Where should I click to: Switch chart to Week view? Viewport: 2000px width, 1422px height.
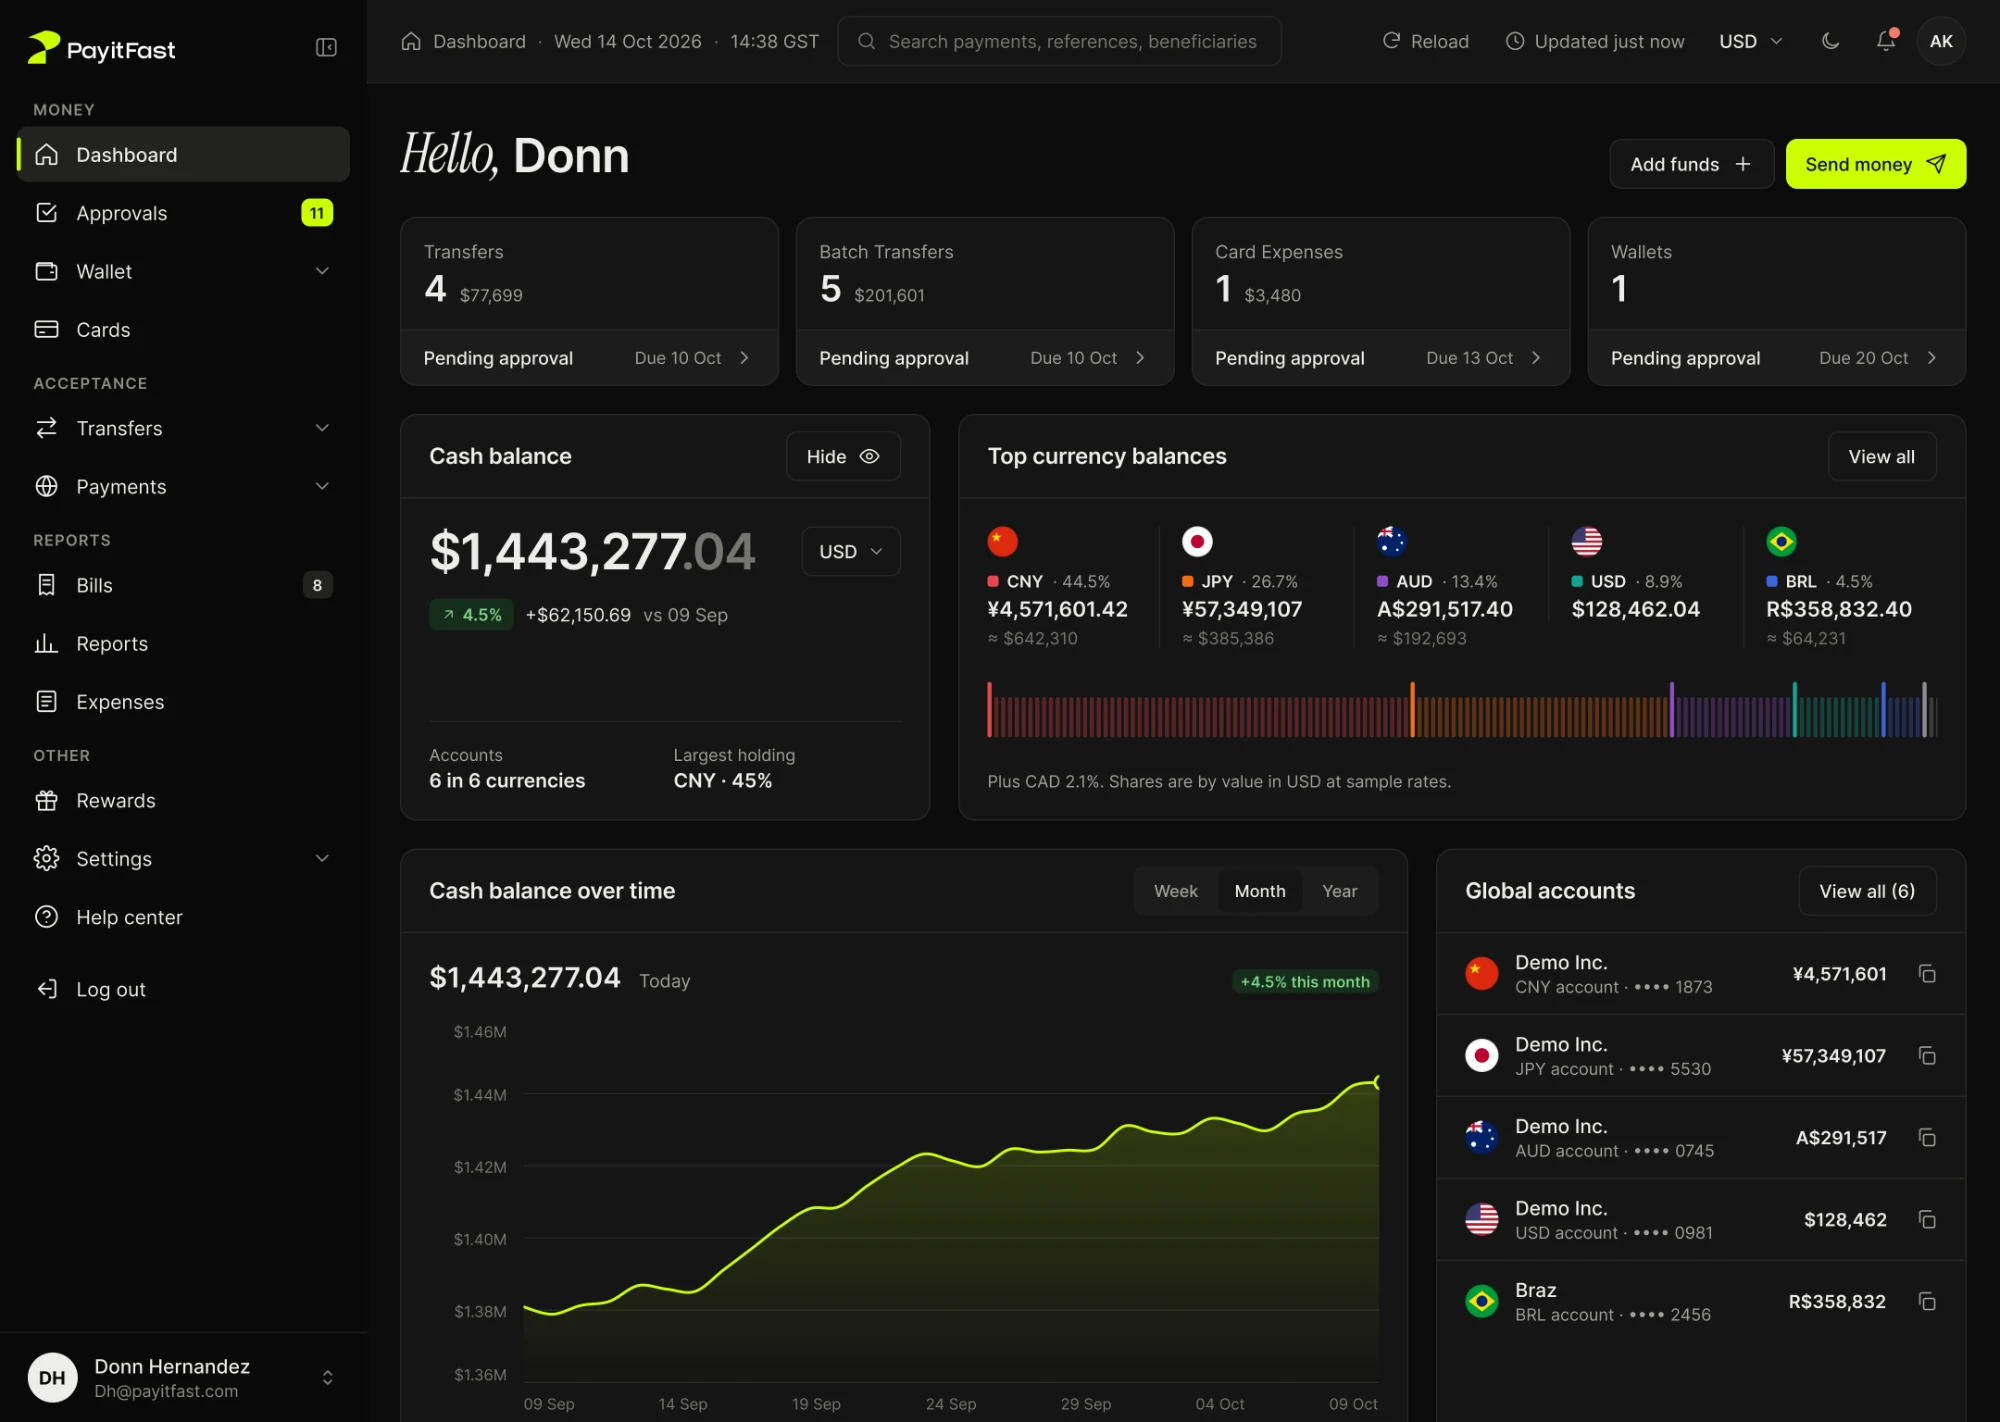tap(1175, 891)
